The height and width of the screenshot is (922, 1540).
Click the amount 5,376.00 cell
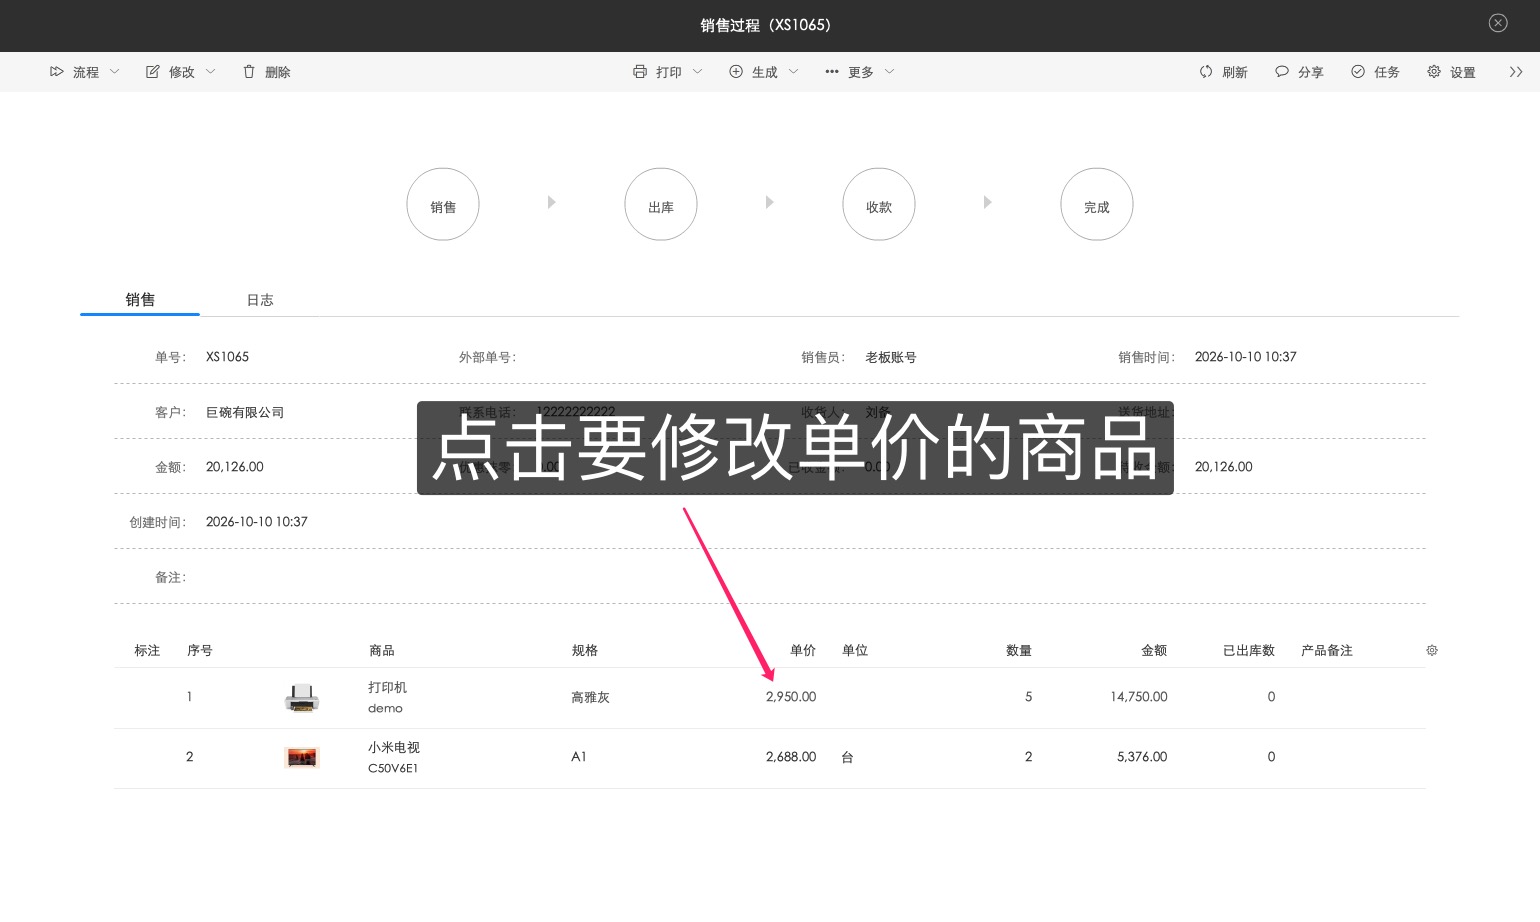(x=1142, y=757)
